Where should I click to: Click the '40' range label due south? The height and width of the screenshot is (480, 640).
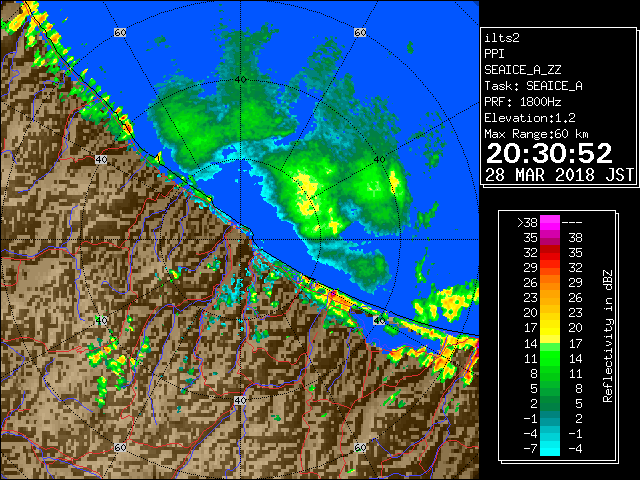240,400
